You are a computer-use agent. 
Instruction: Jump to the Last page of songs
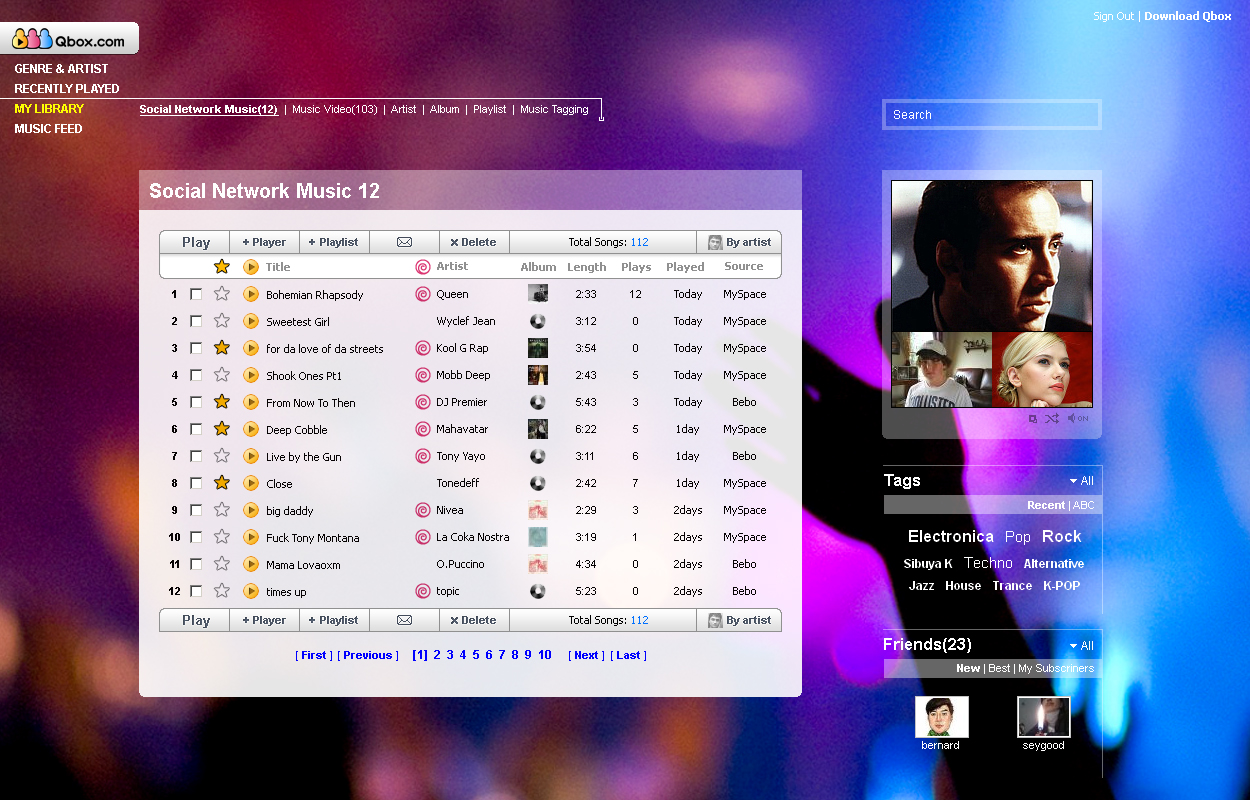[x=629, y=655]
